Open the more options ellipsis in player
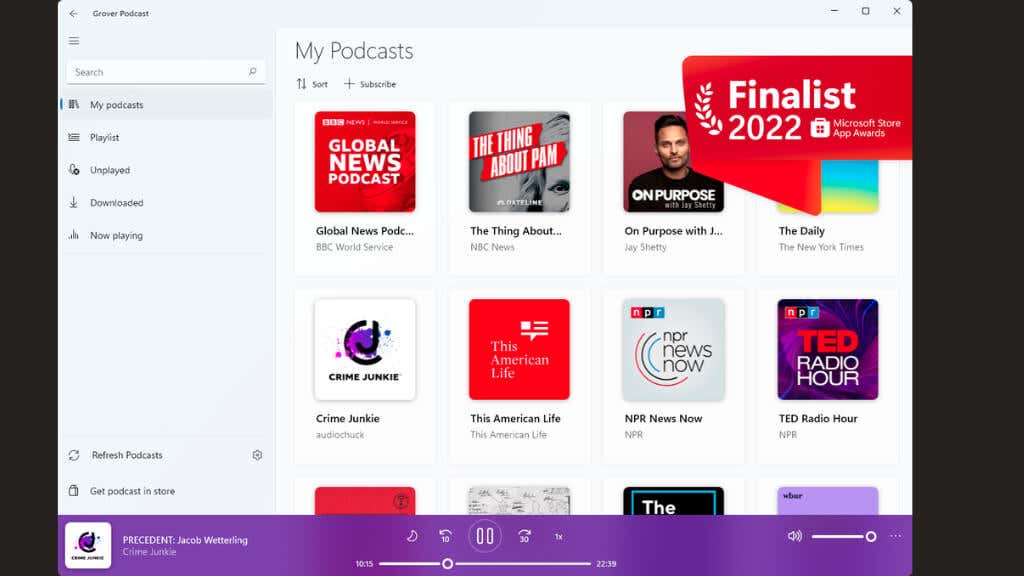Image resolution: width=1024 pixels, height=576 pixels. click(x=895, y=536)
